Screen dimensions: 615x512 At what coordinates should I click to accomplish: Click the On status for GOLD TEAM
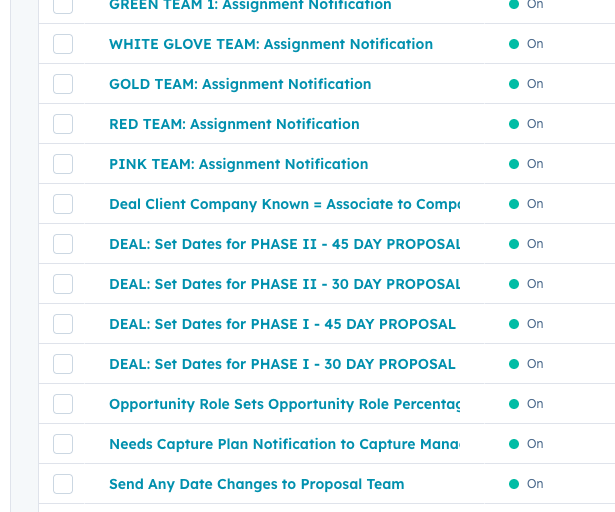coord(534,84)
